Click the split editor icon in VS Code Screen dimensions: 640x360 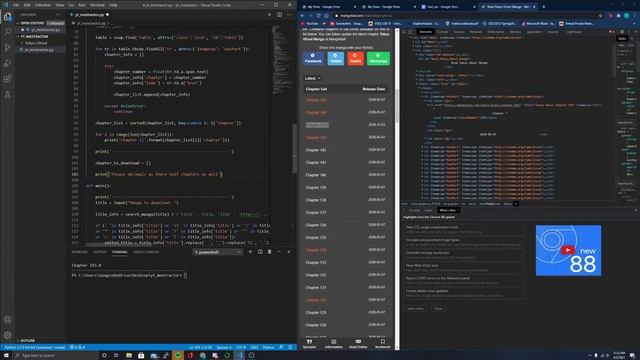[x=280, y=15]
